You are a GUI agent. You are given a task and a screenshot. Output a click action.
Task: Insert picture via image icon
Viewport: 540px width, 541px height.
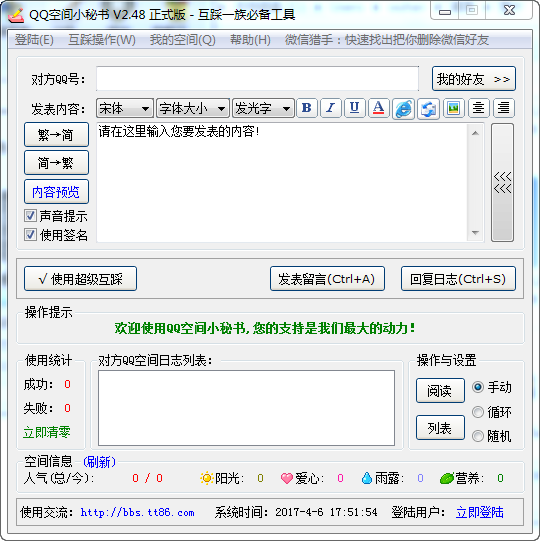(453, 108)
